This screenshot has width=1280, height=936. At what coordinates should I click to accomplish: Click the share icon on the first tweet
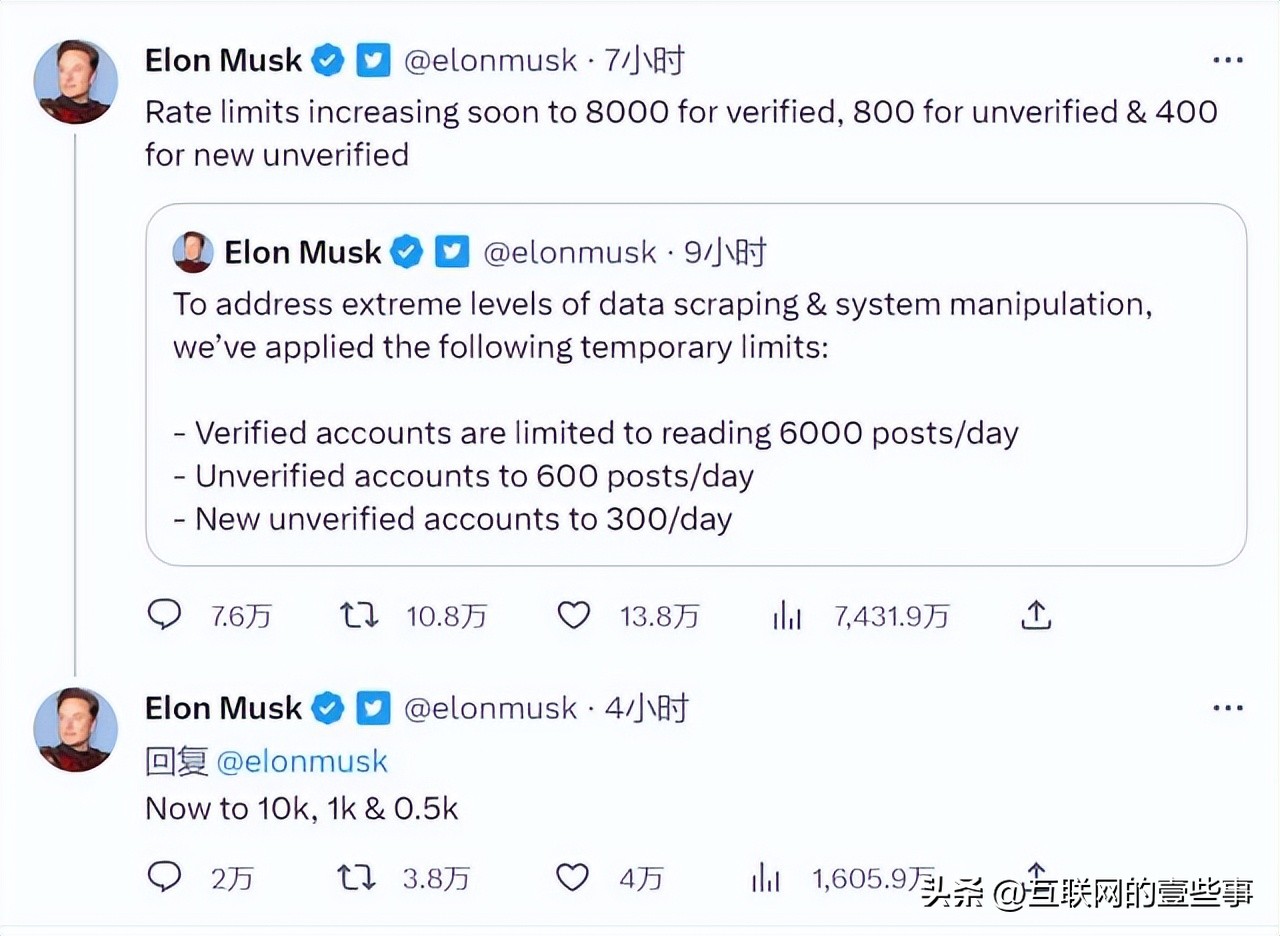[x=1036, y=615]
